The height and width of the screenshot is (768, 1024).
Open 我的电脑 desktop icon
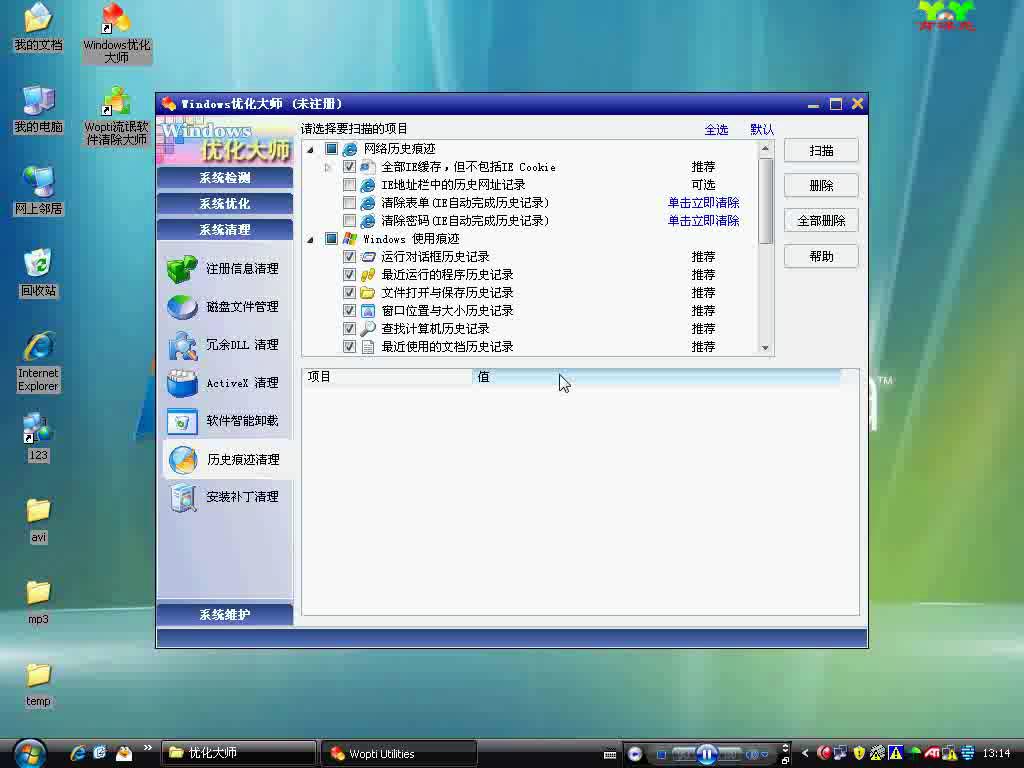point(38,109)
